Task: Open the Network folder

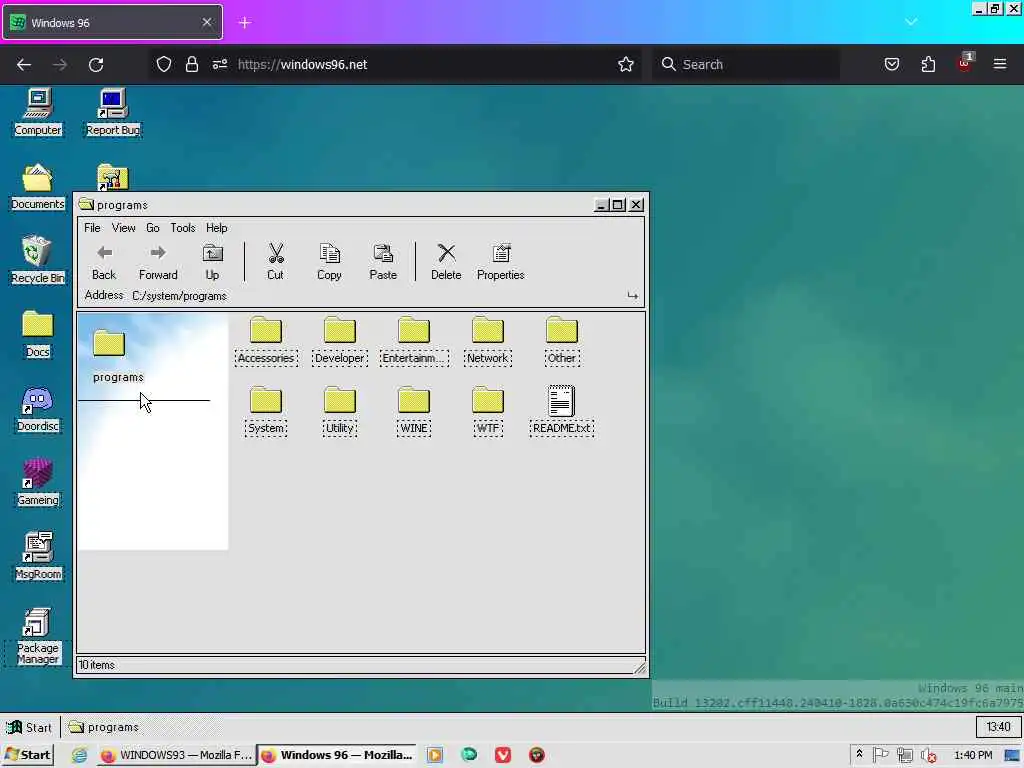Action: tap(488, 341)
